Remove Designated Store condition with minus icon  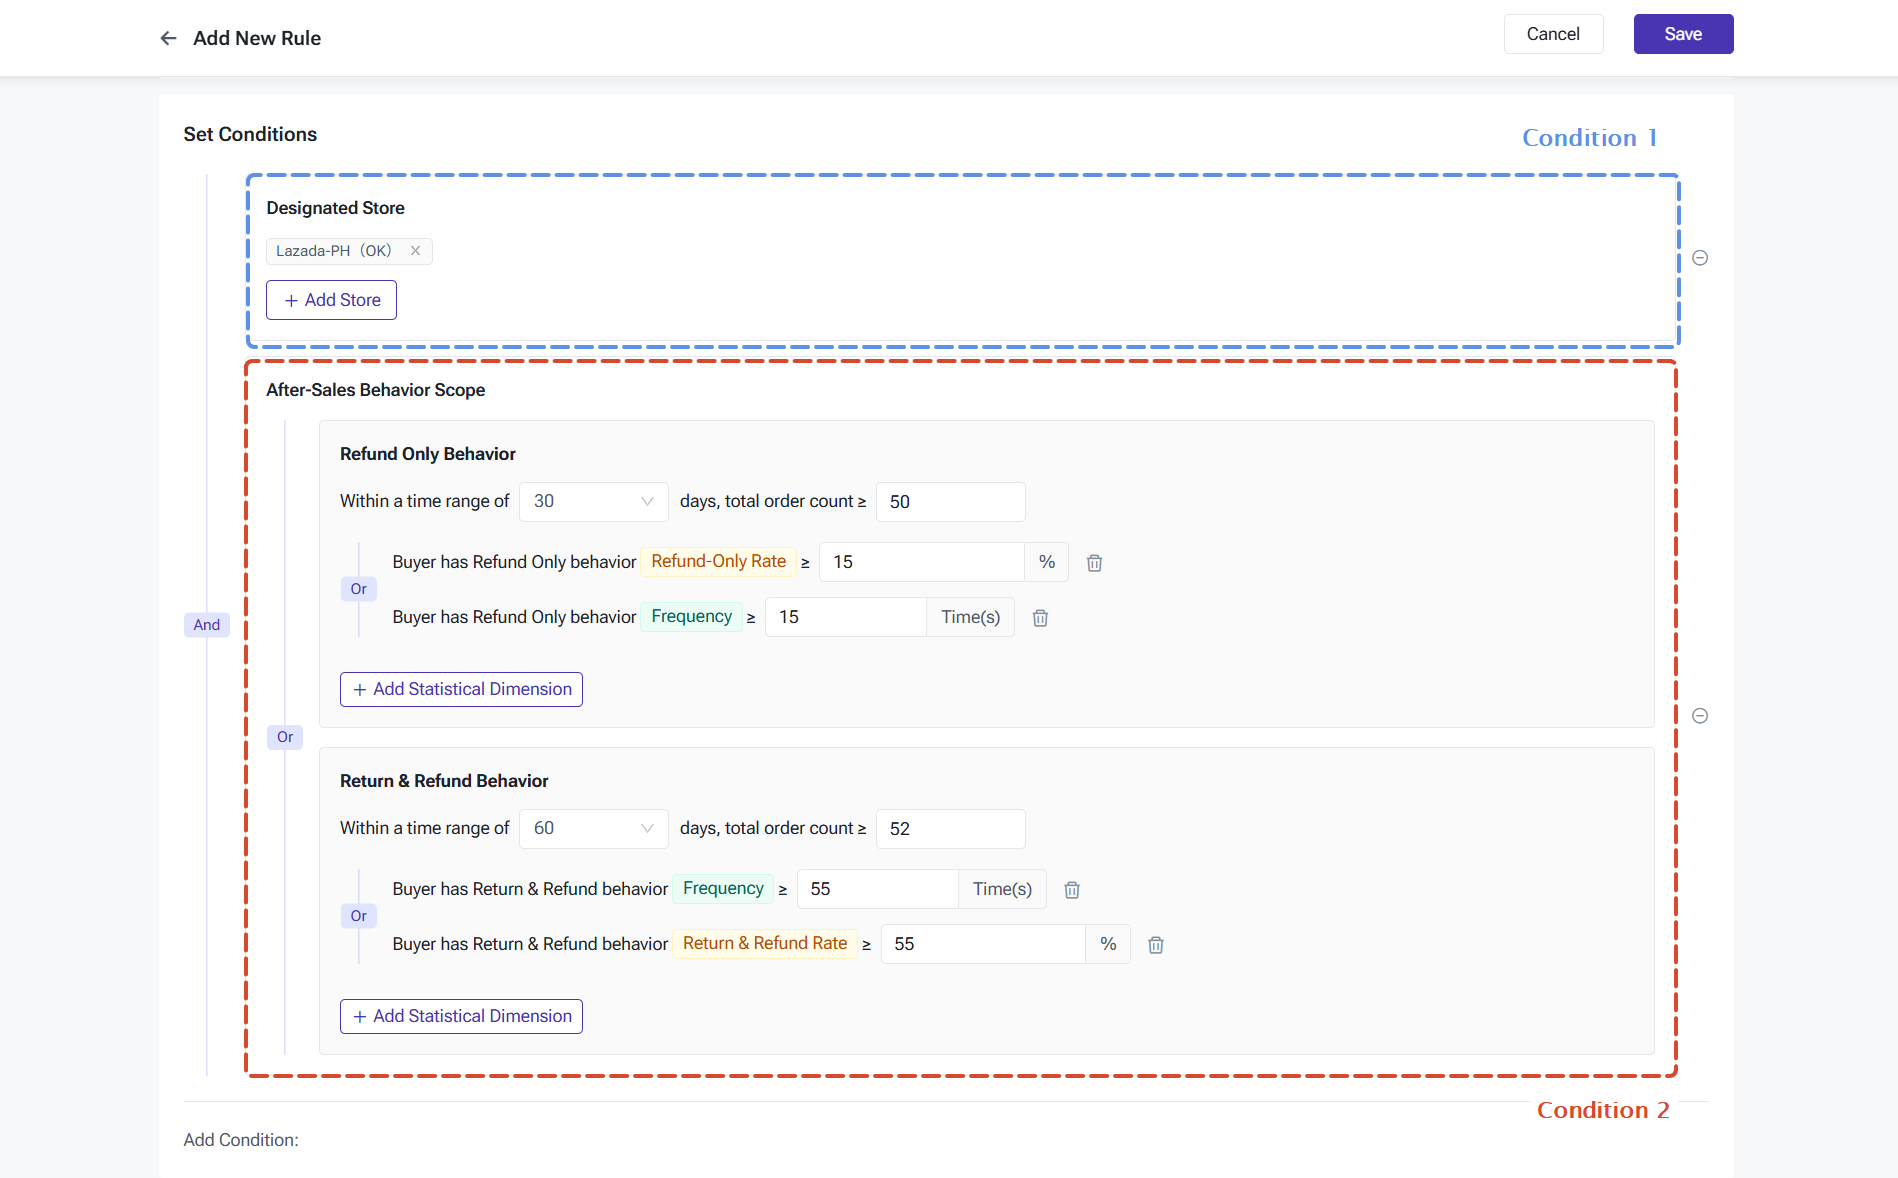(x=1700, y=258)
